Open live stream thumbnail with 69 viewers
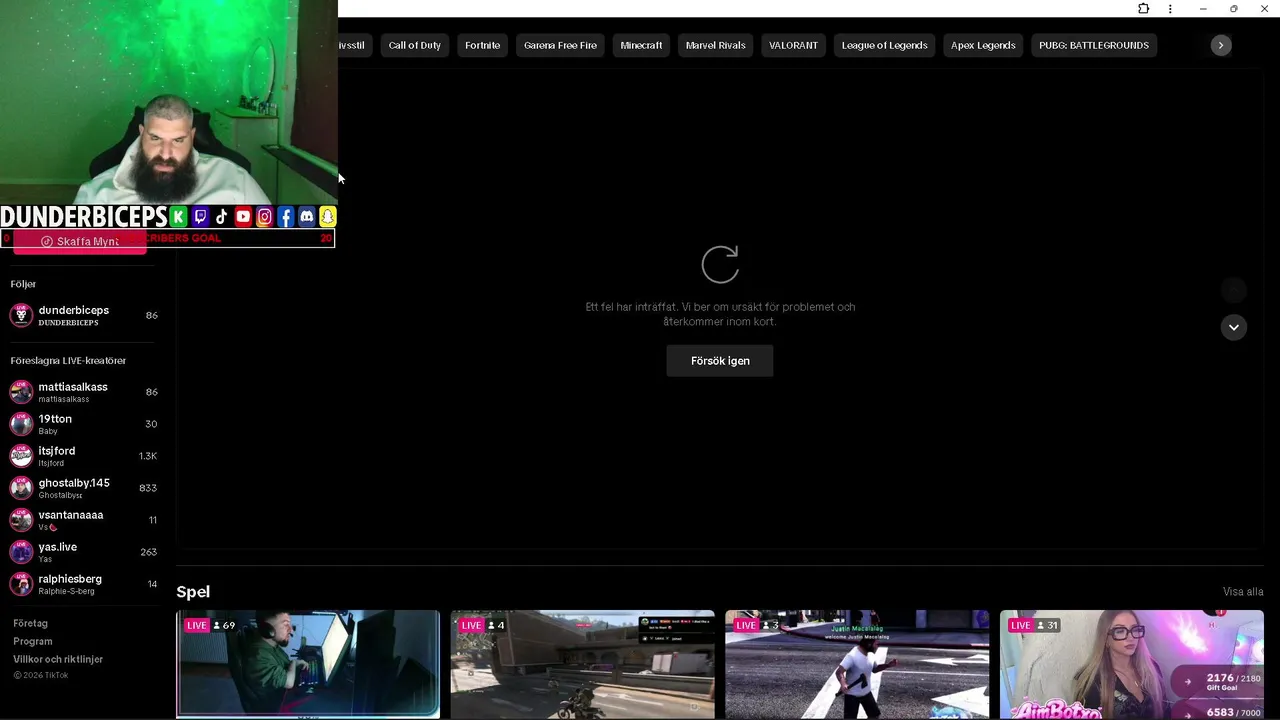Screen dimensions: 1280x720 (308, 664)
